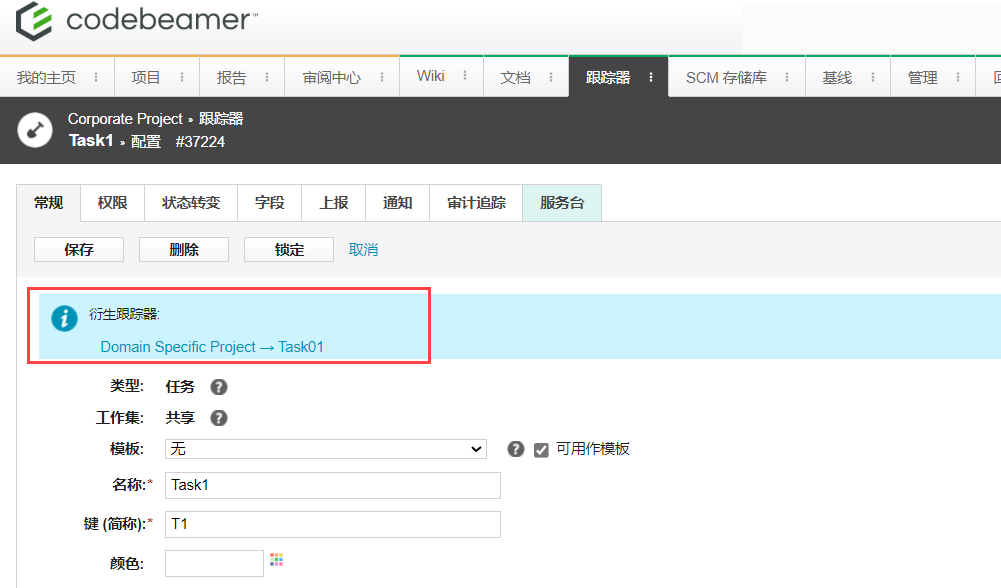1001x588 pixels.
Task: Open 审阅中心 navigation item
Action: (331, 77)
